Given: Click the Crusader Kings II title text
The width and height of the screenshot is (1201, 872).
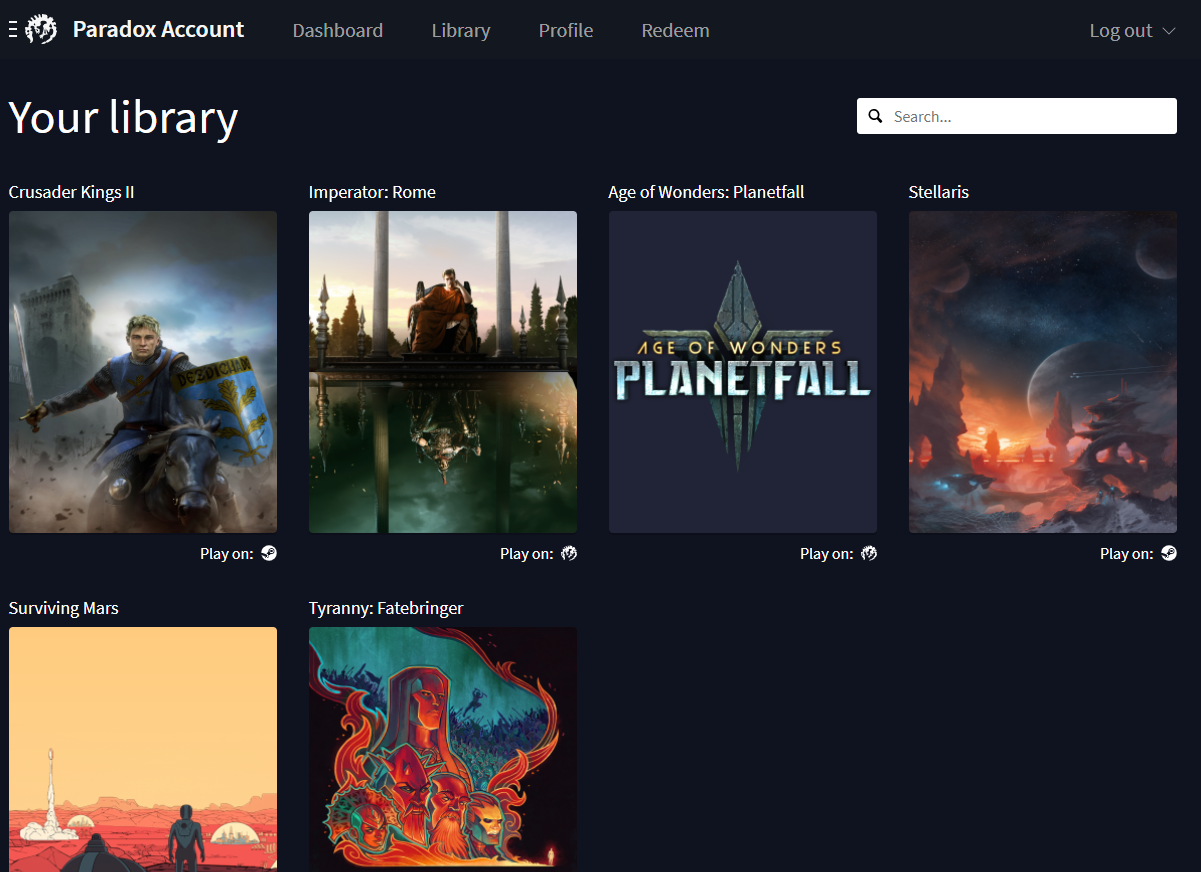Looking at the screenshot, I should pos(71,192).
